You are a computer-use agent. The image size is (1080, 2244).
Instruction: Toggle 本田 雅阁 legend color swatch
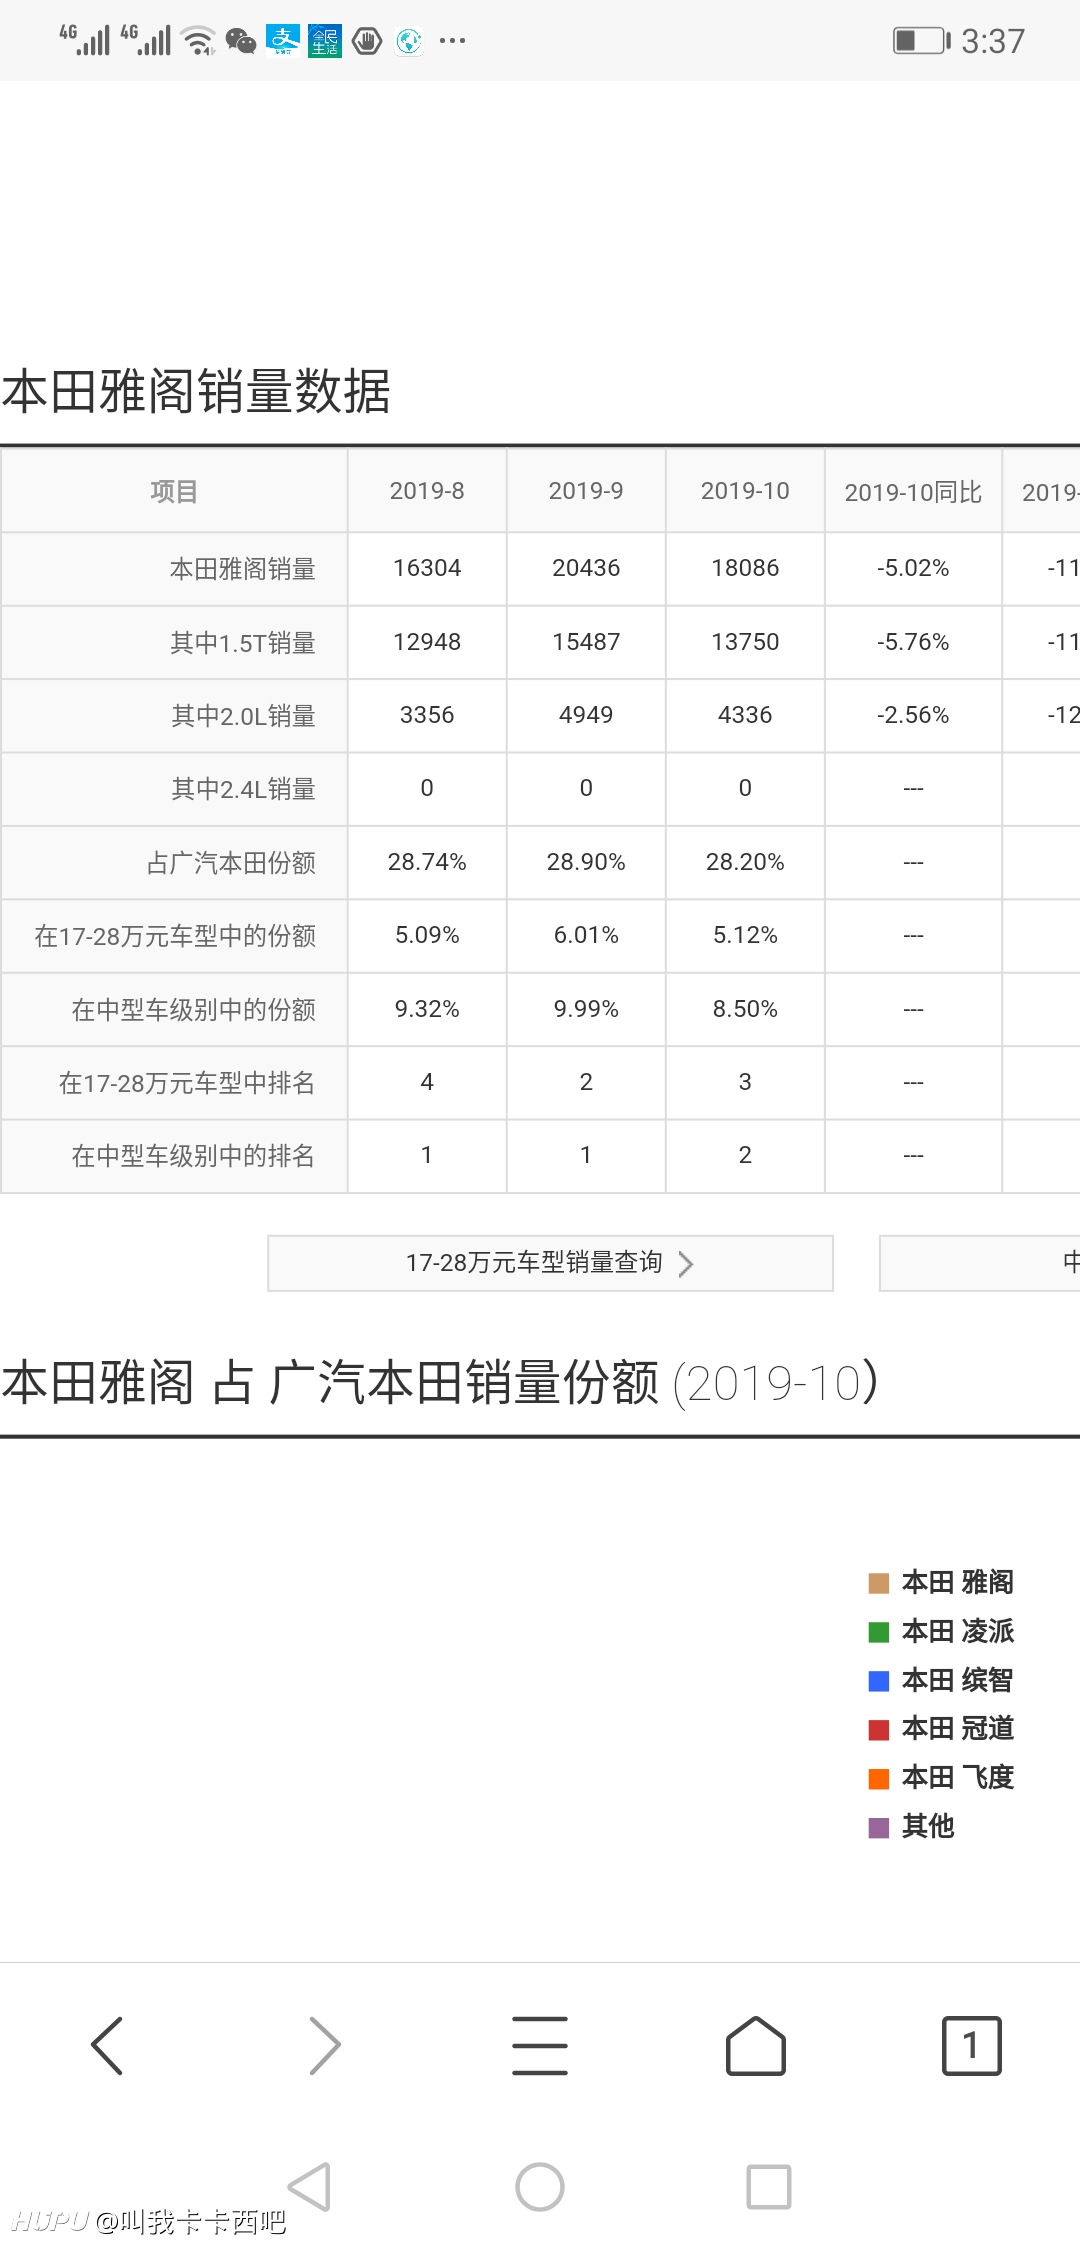click(879, 1583)
